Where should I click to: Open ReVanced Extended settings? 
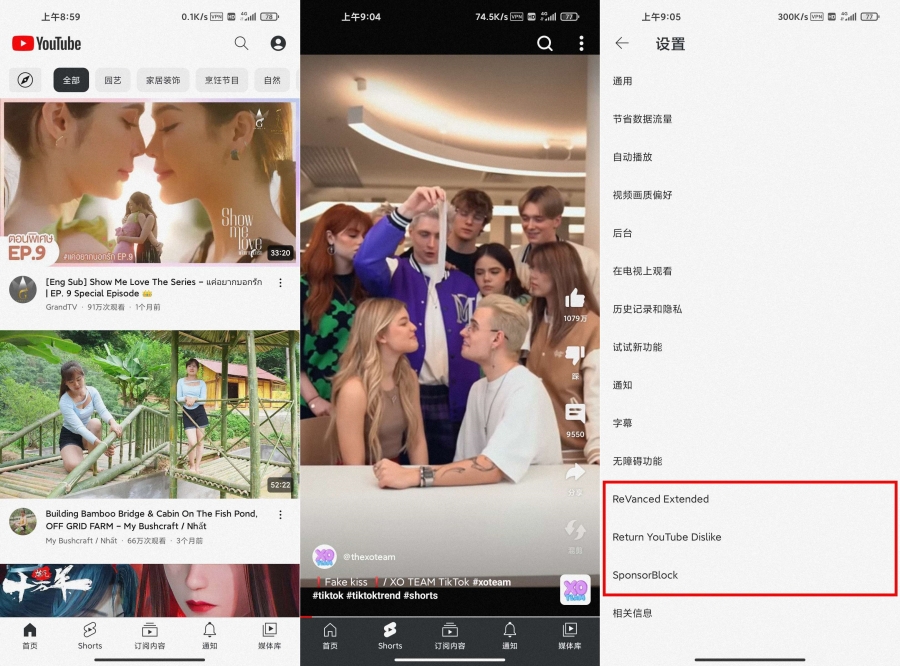[661, 499]
